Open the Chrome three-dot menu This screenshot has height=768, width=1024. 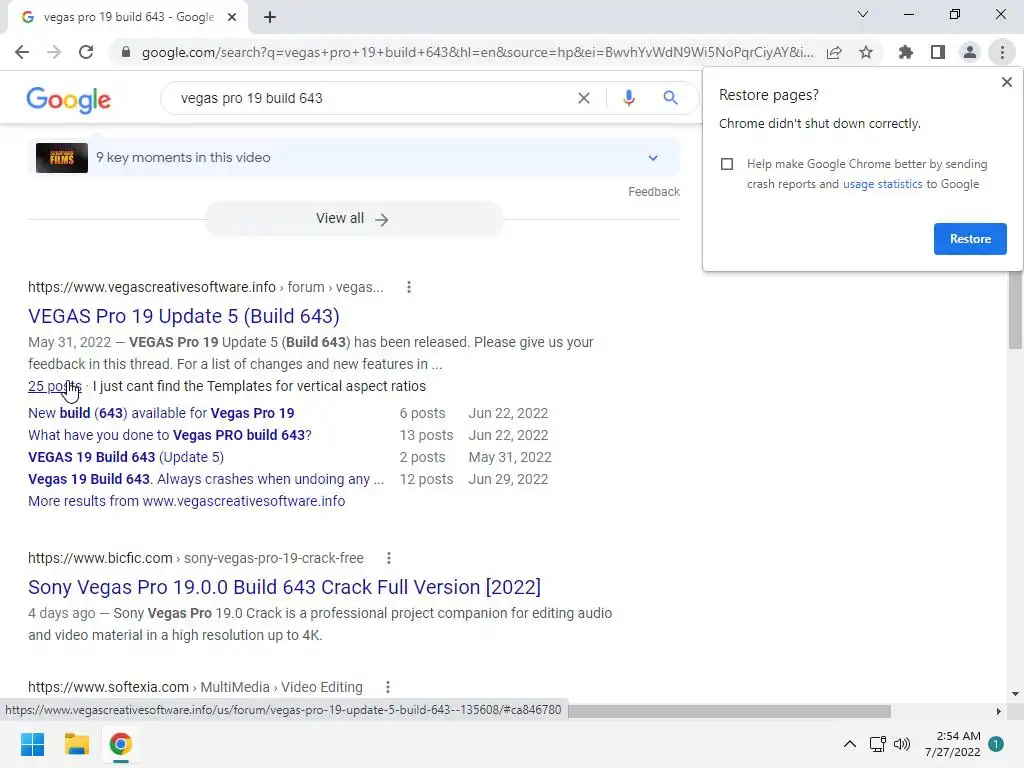(x=1002, y=52)
